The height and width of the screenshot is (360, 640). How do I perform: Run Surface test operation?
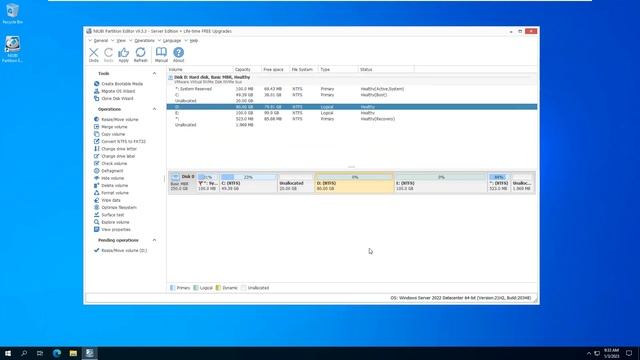[109, 215]
